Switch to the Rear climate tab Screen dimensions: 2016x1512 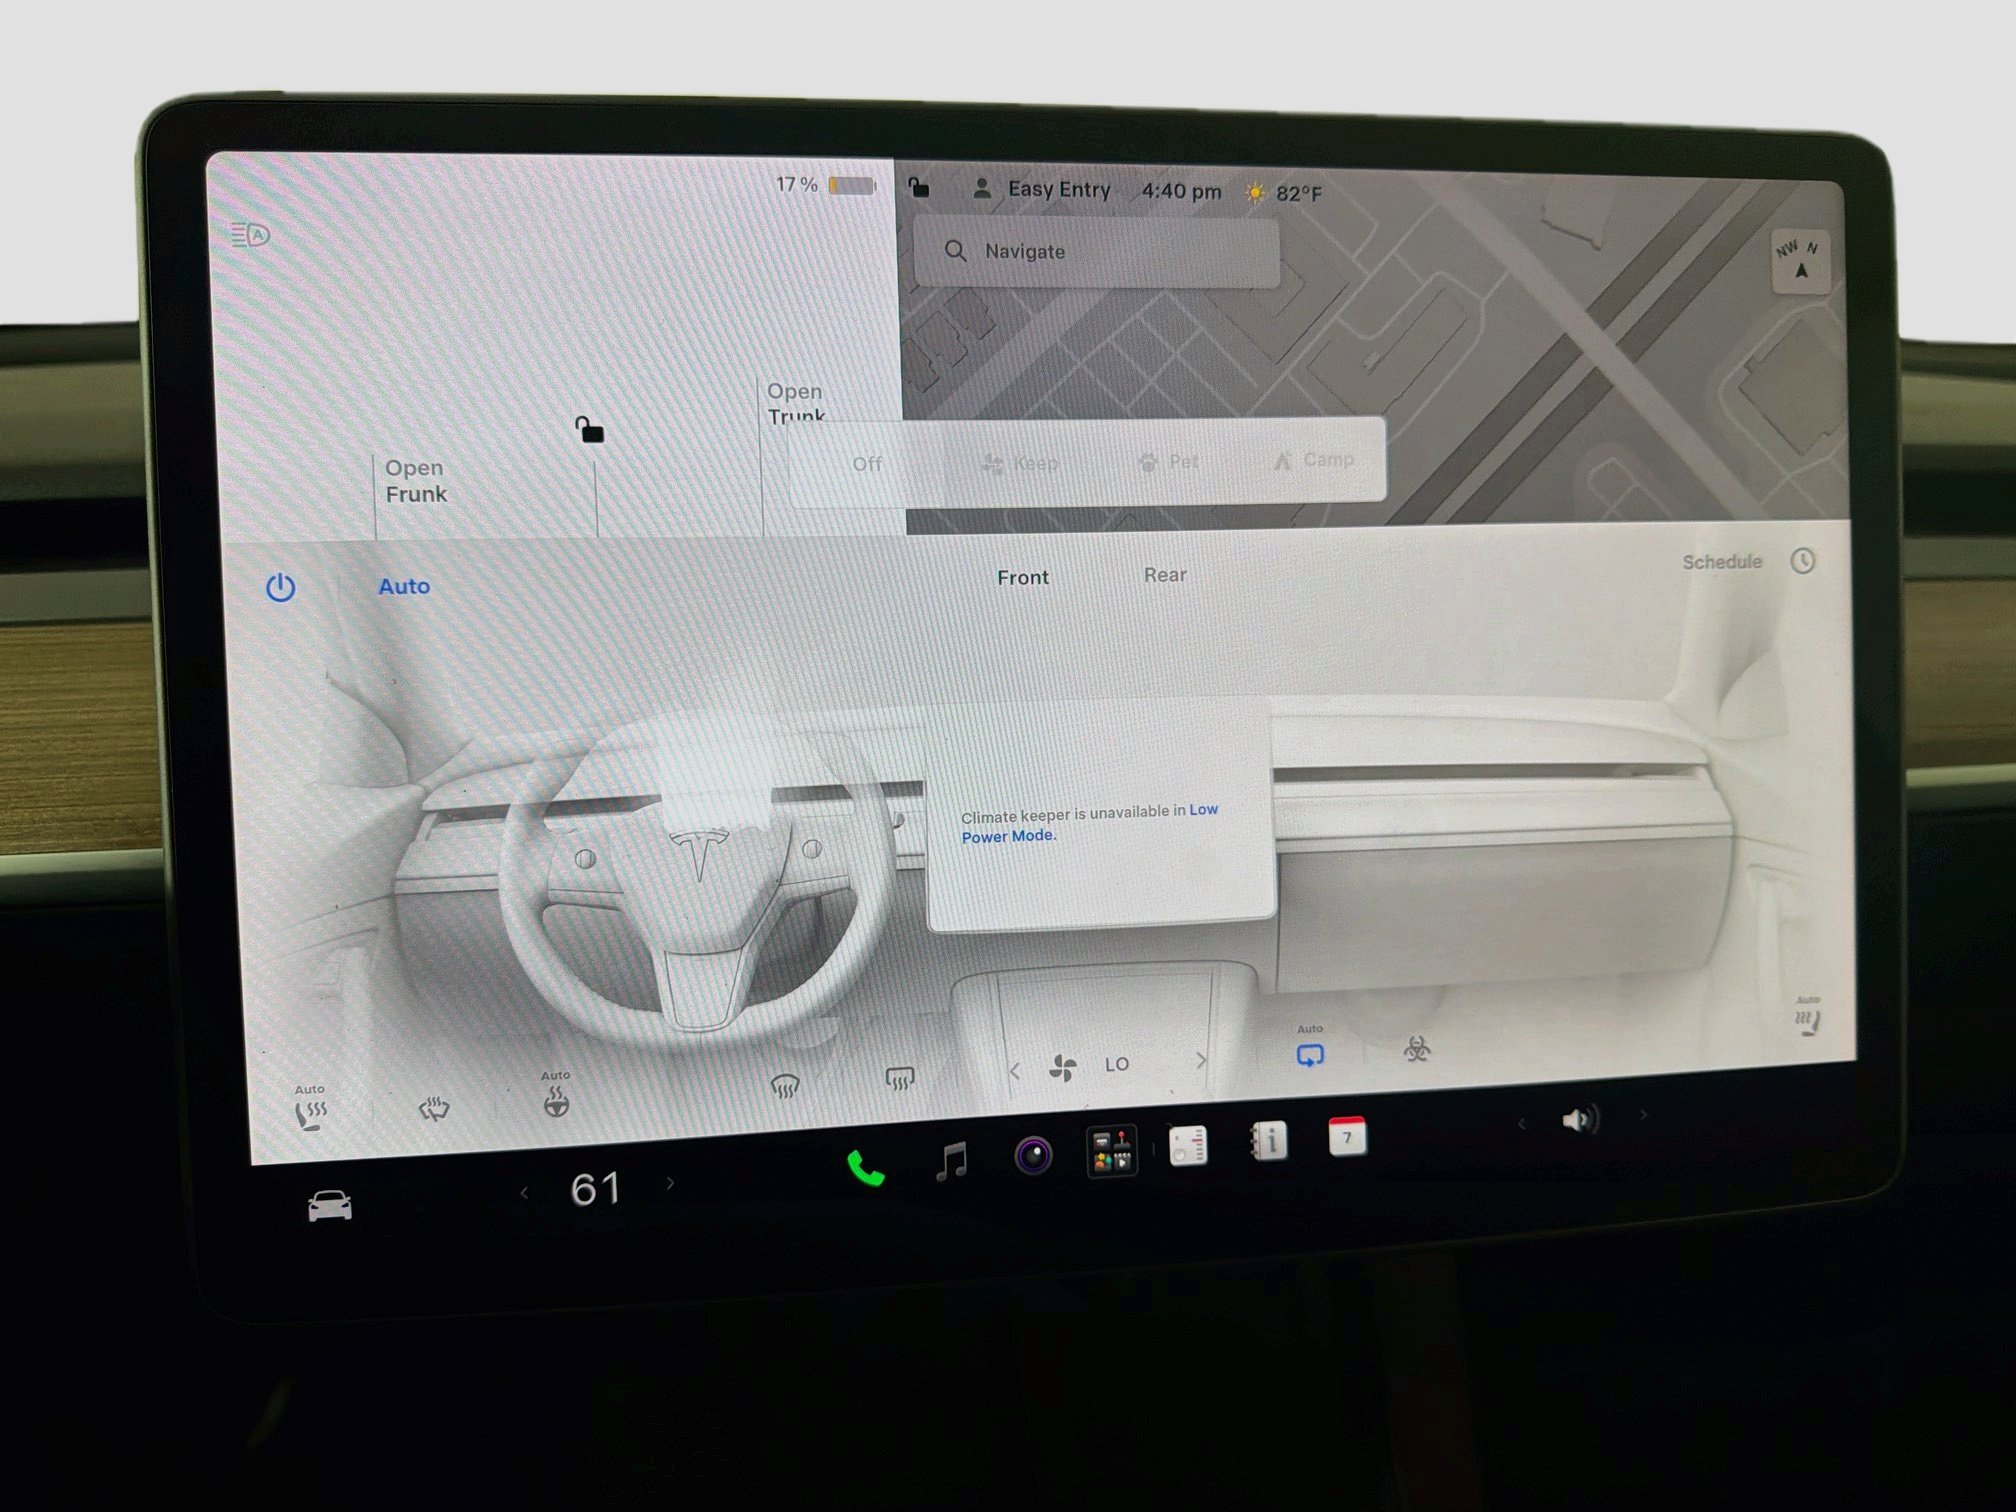pos(1165,575)
